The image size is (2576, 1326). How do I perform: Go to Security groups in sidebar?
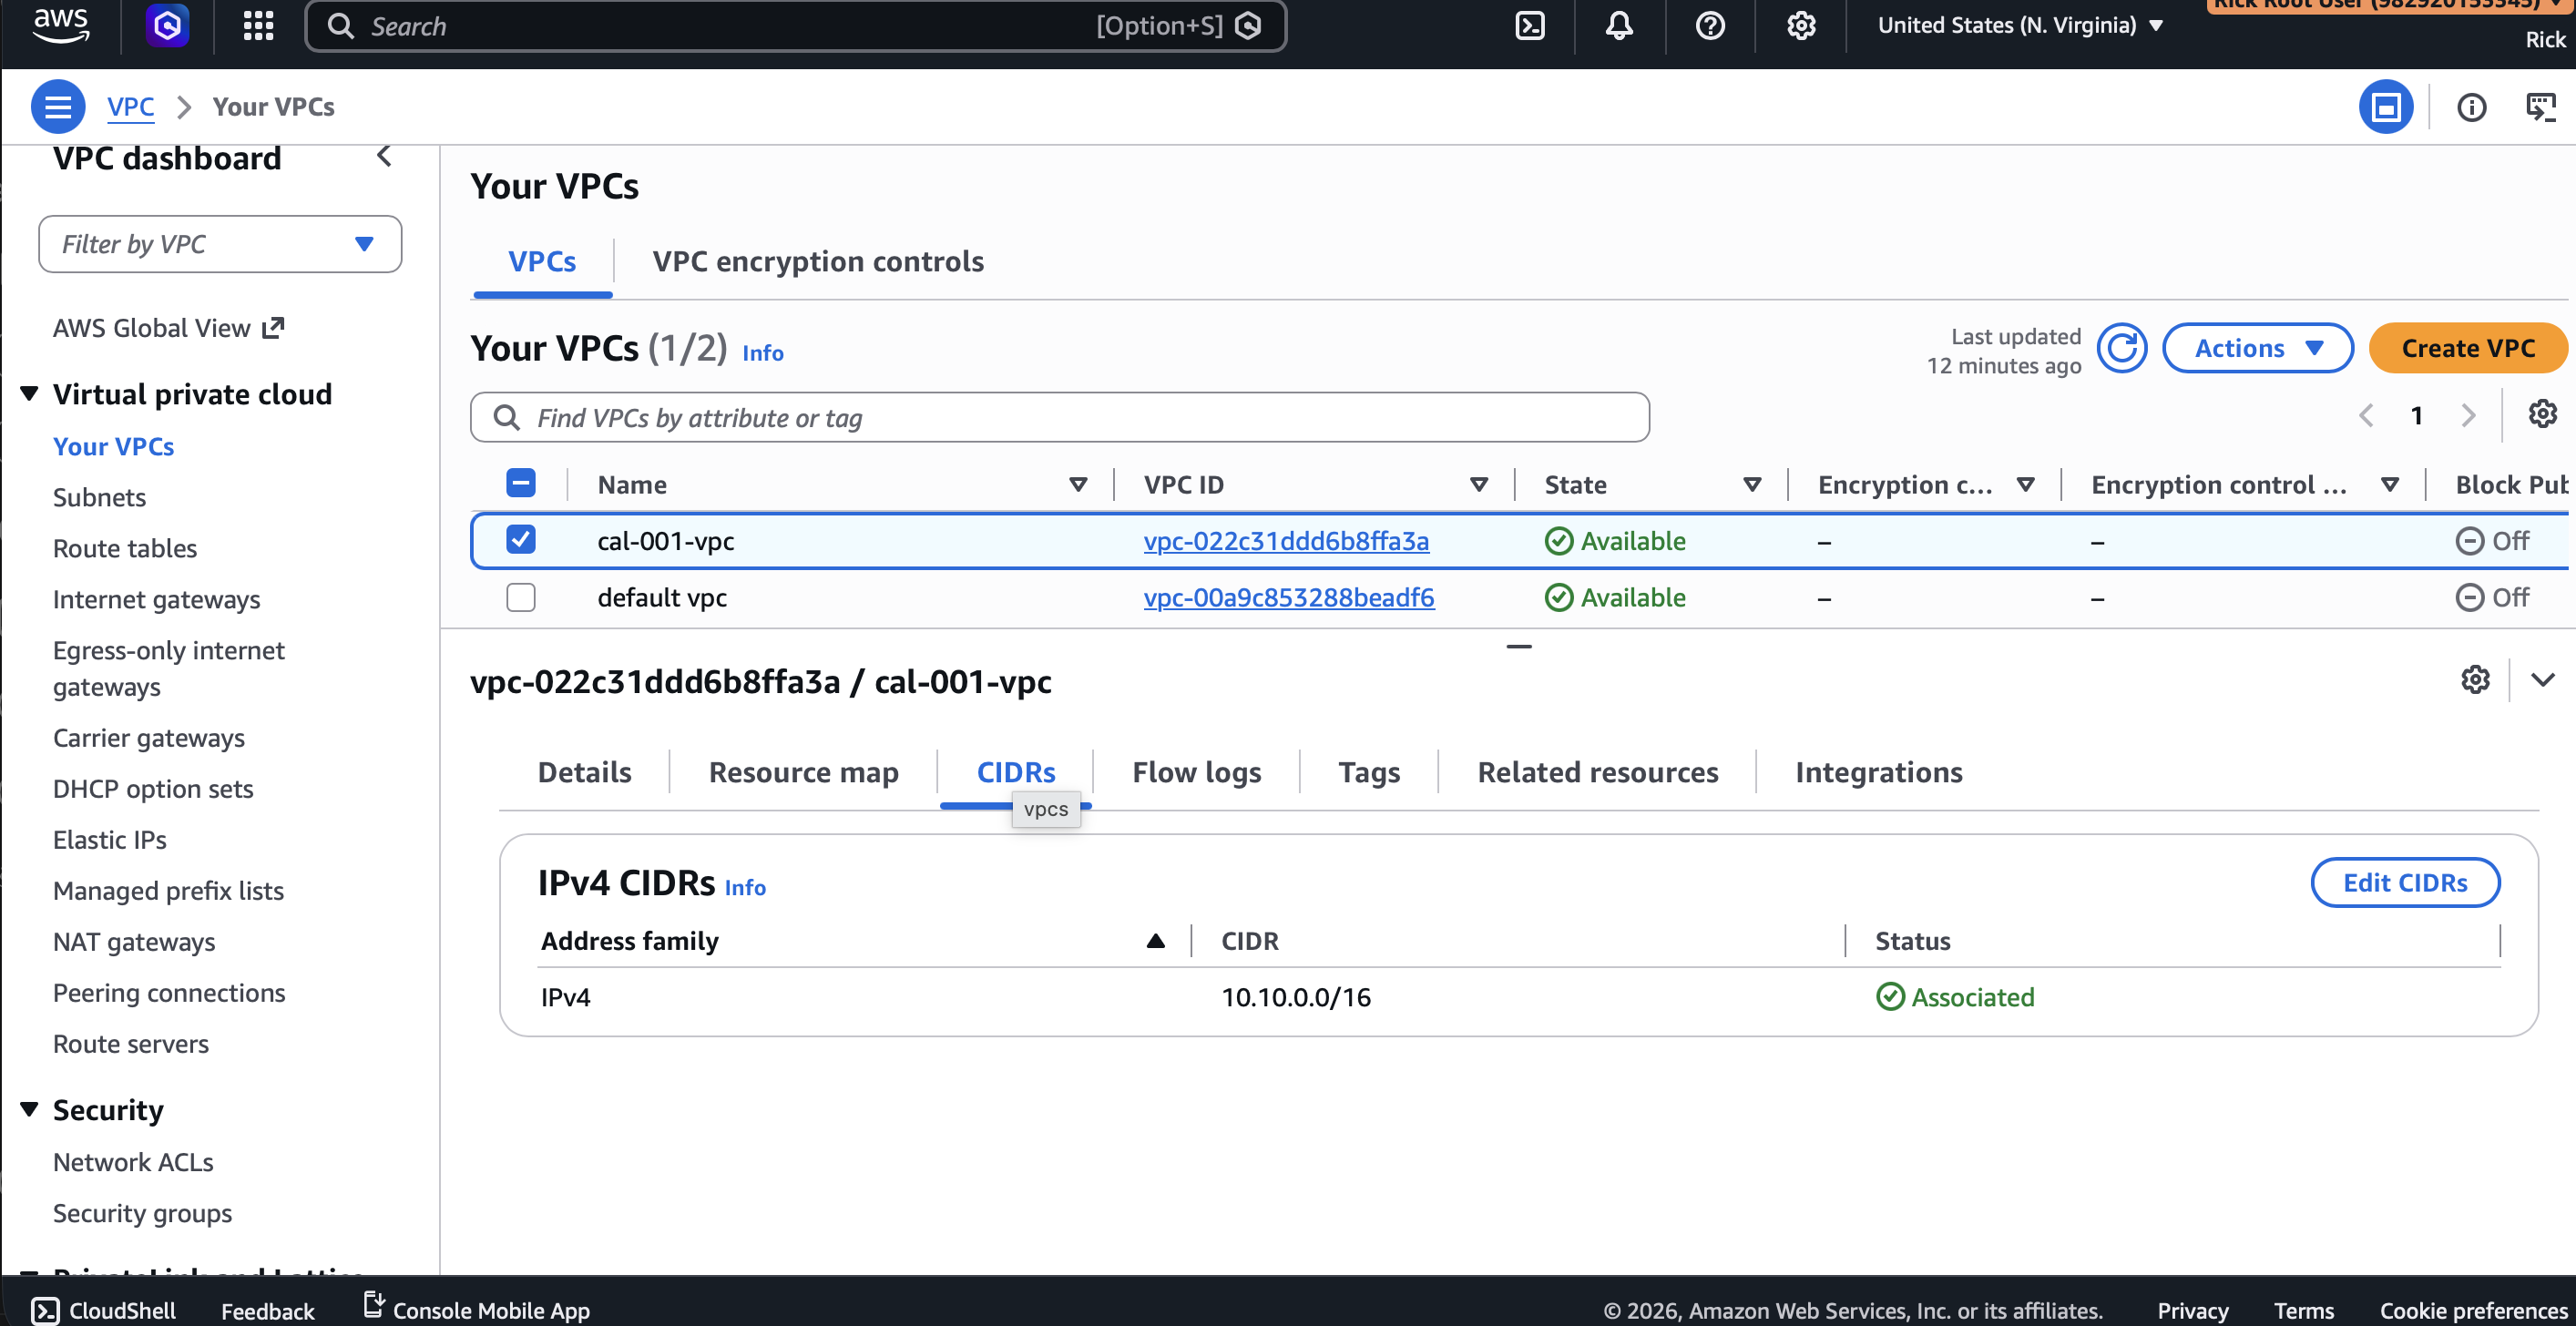pos(142,1213)
